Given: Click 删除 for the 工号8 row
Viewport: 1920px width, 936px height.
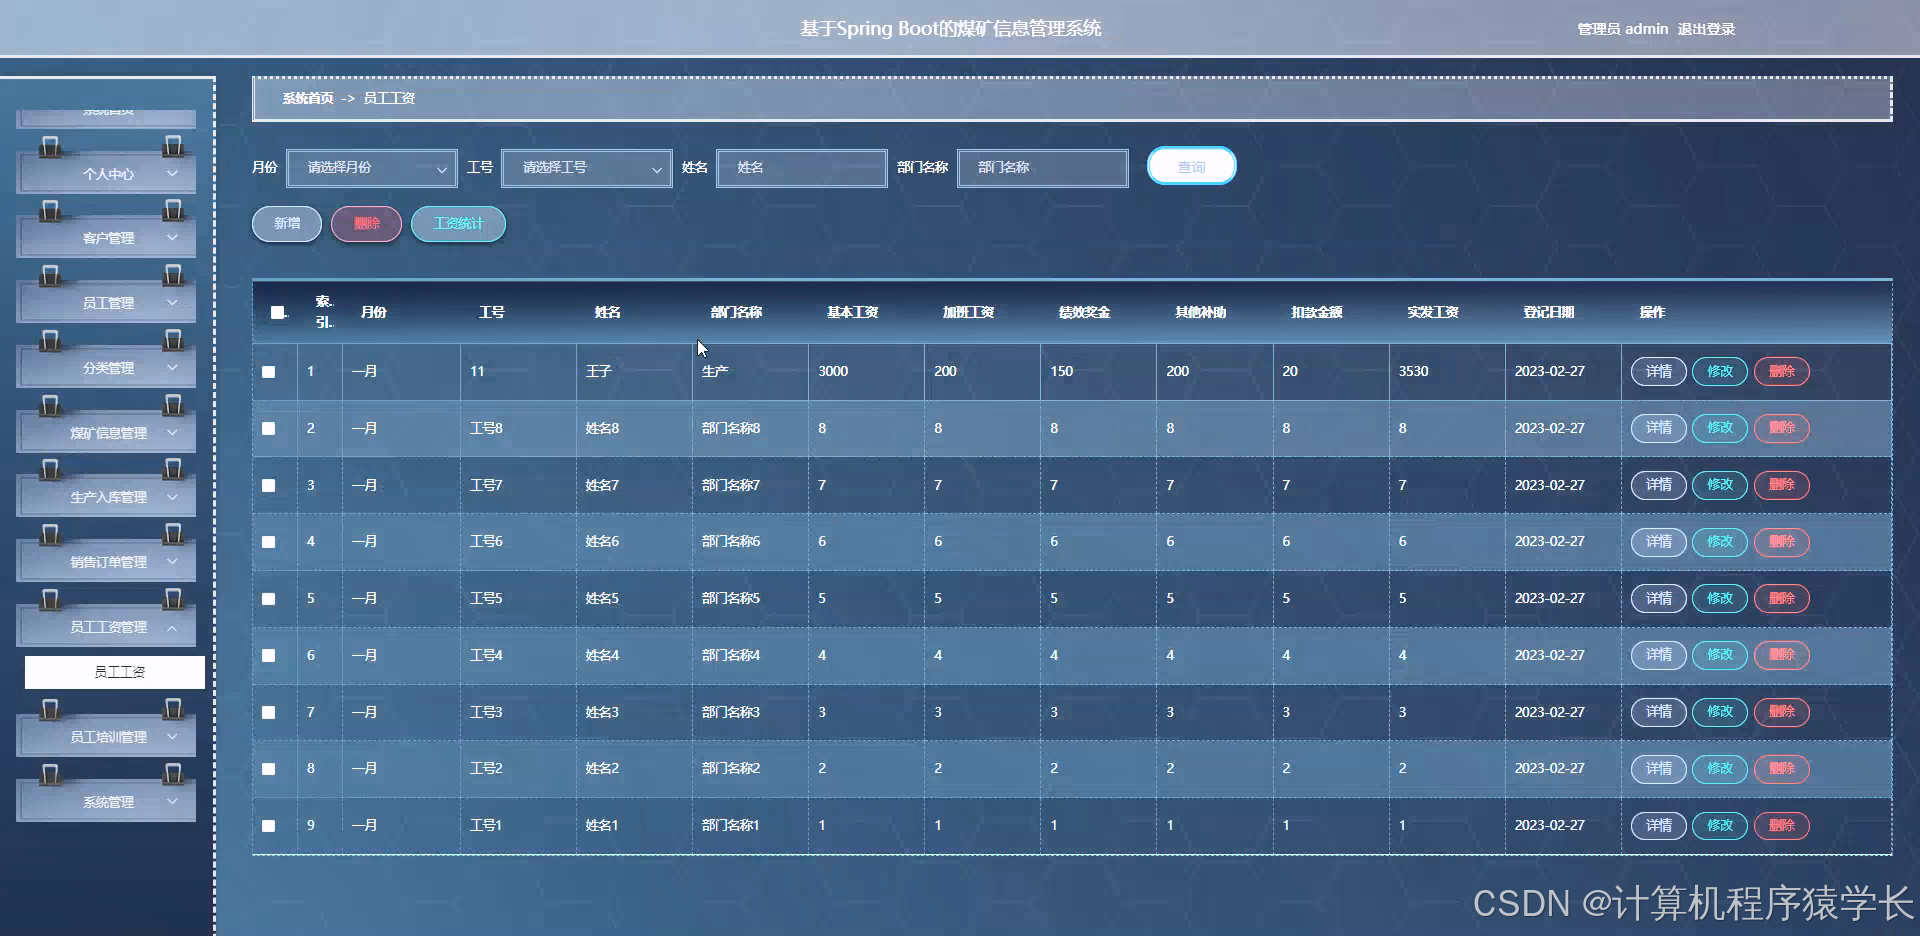Looking at the screenshot, I should point(1782,428).
